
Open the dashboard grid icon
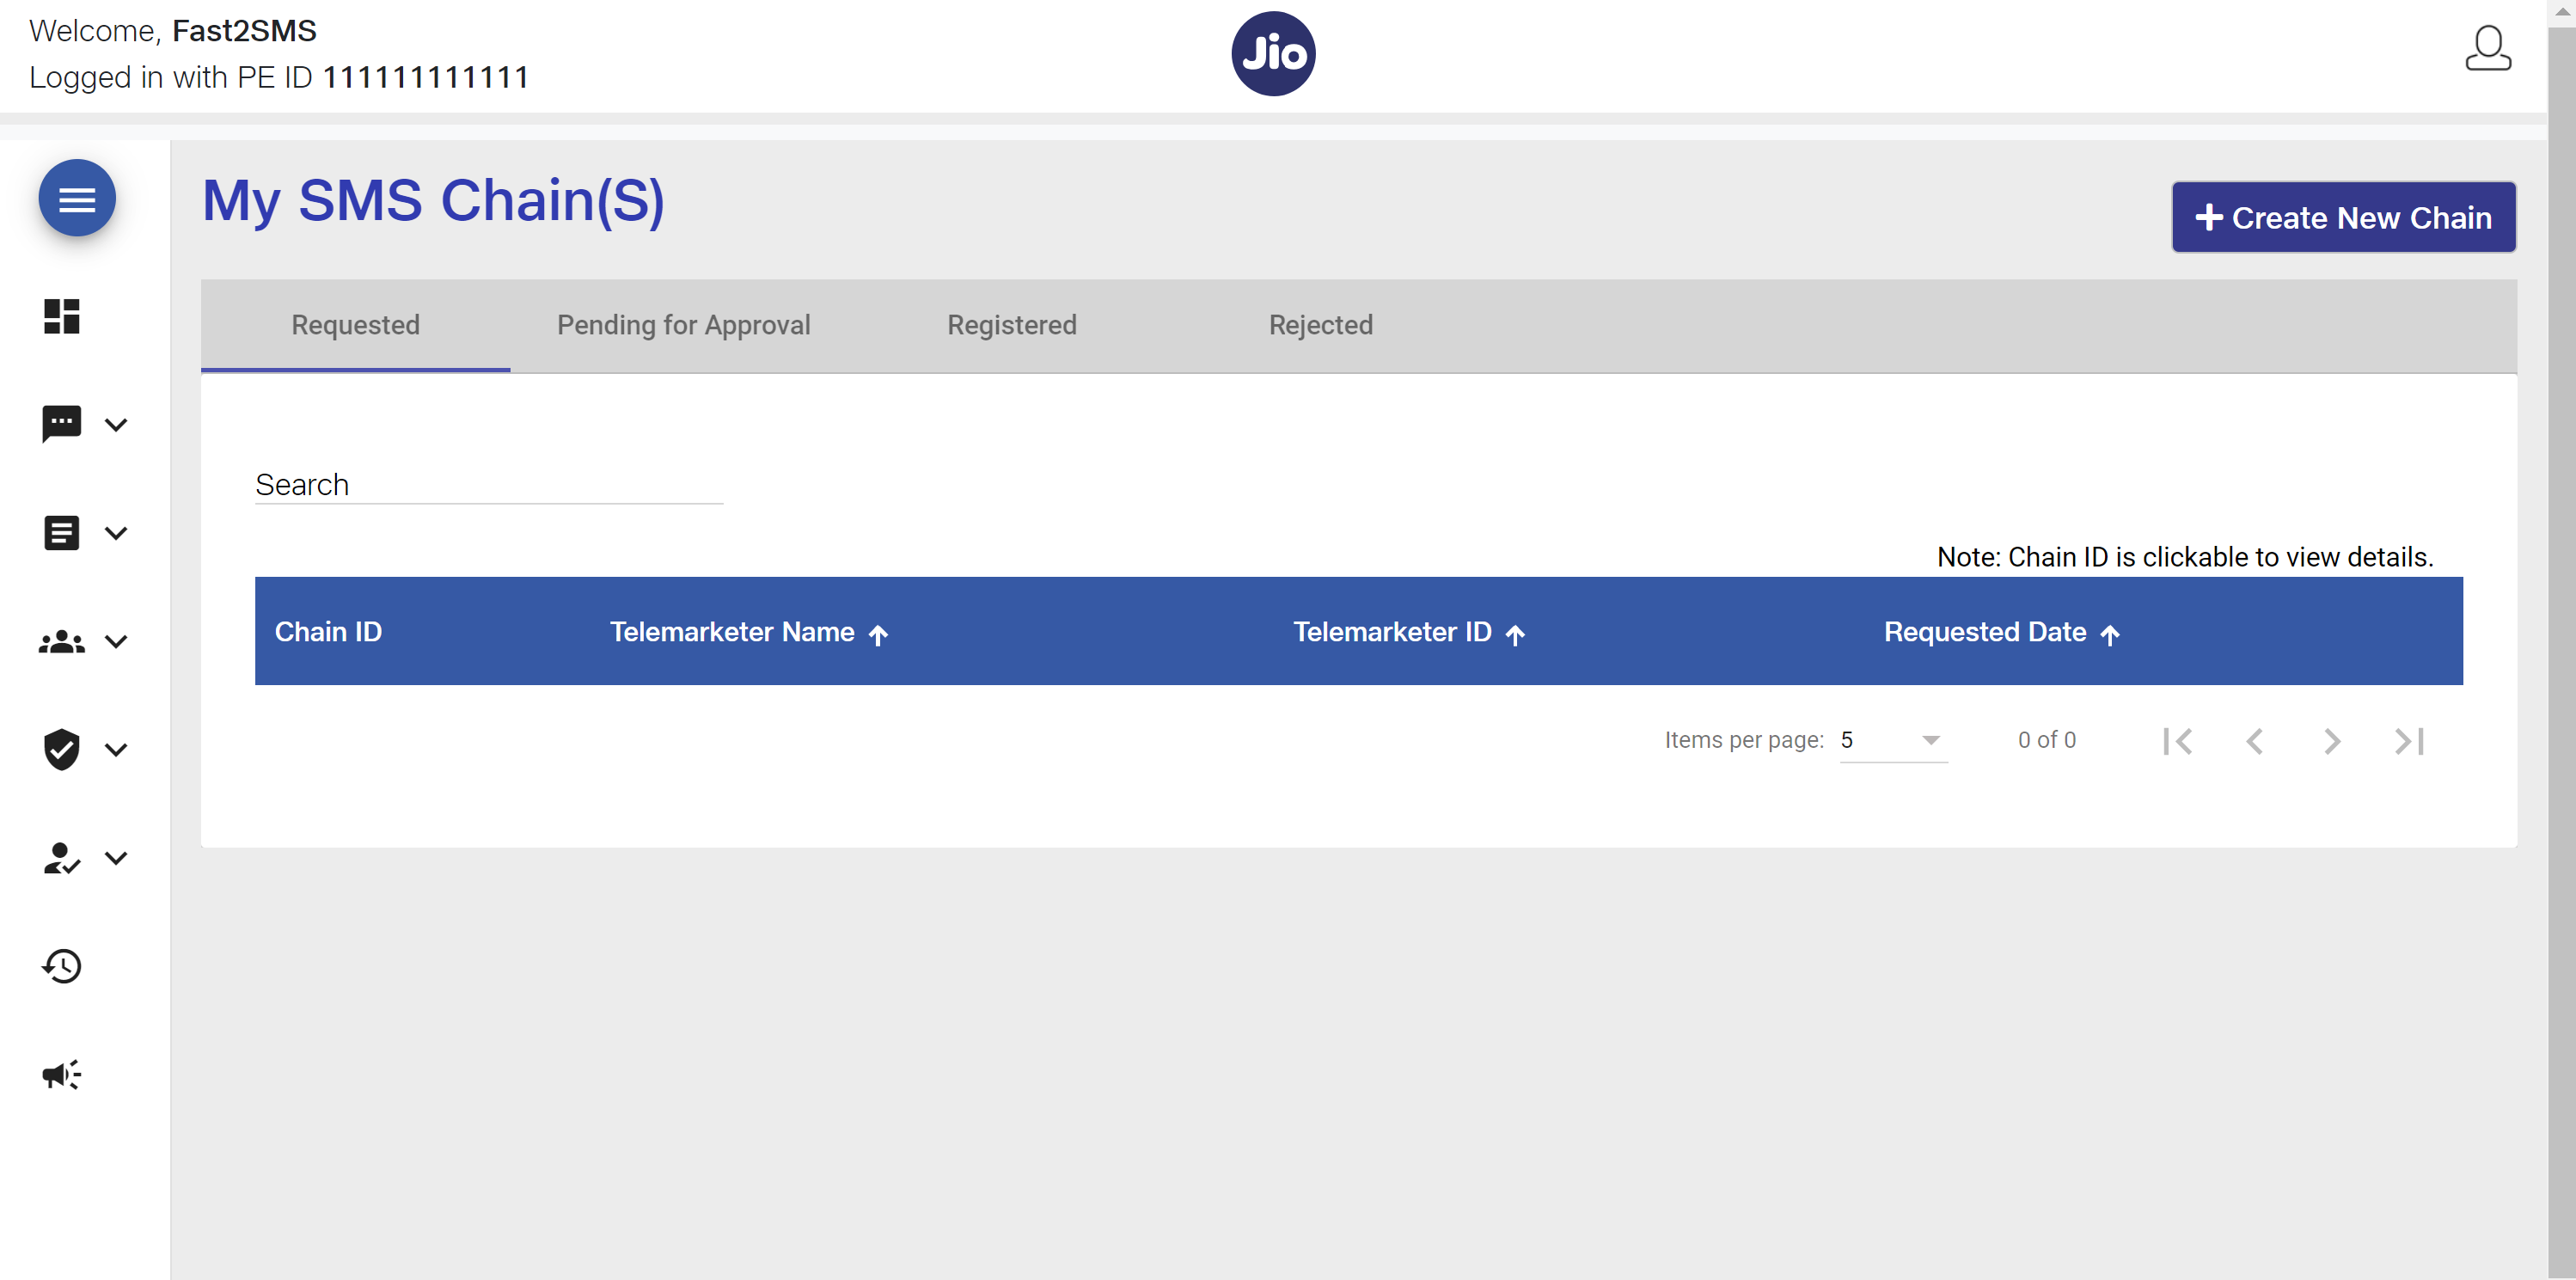[x=61, y=317]
